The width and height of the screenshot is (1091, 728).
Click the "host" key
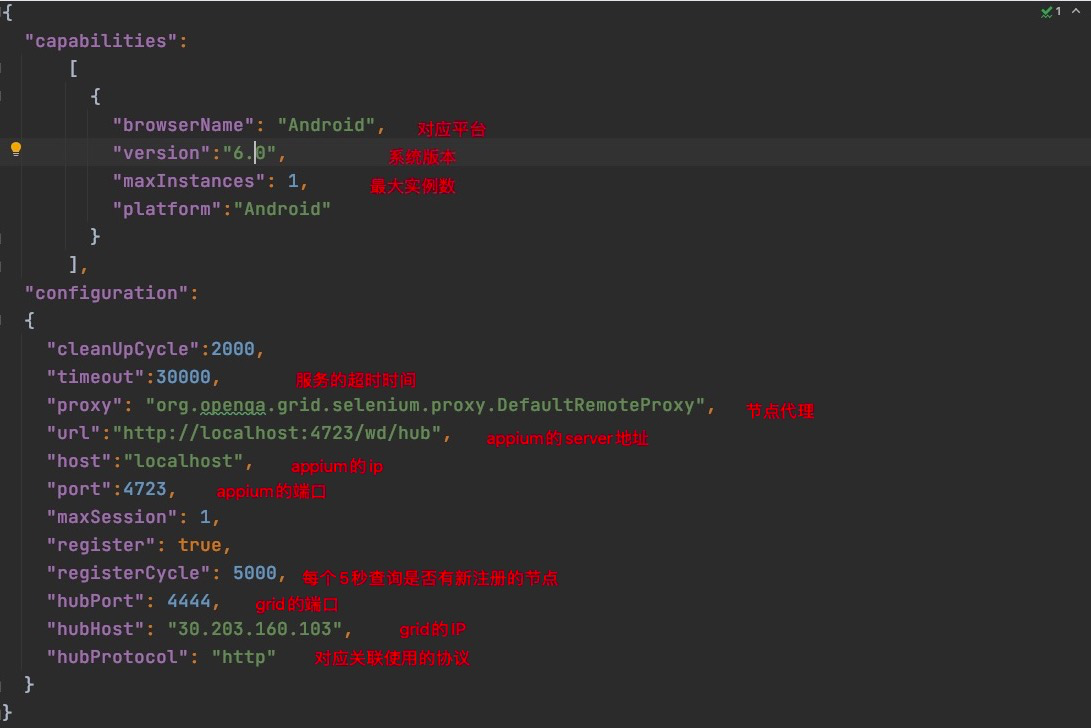(x=79, y=461)
